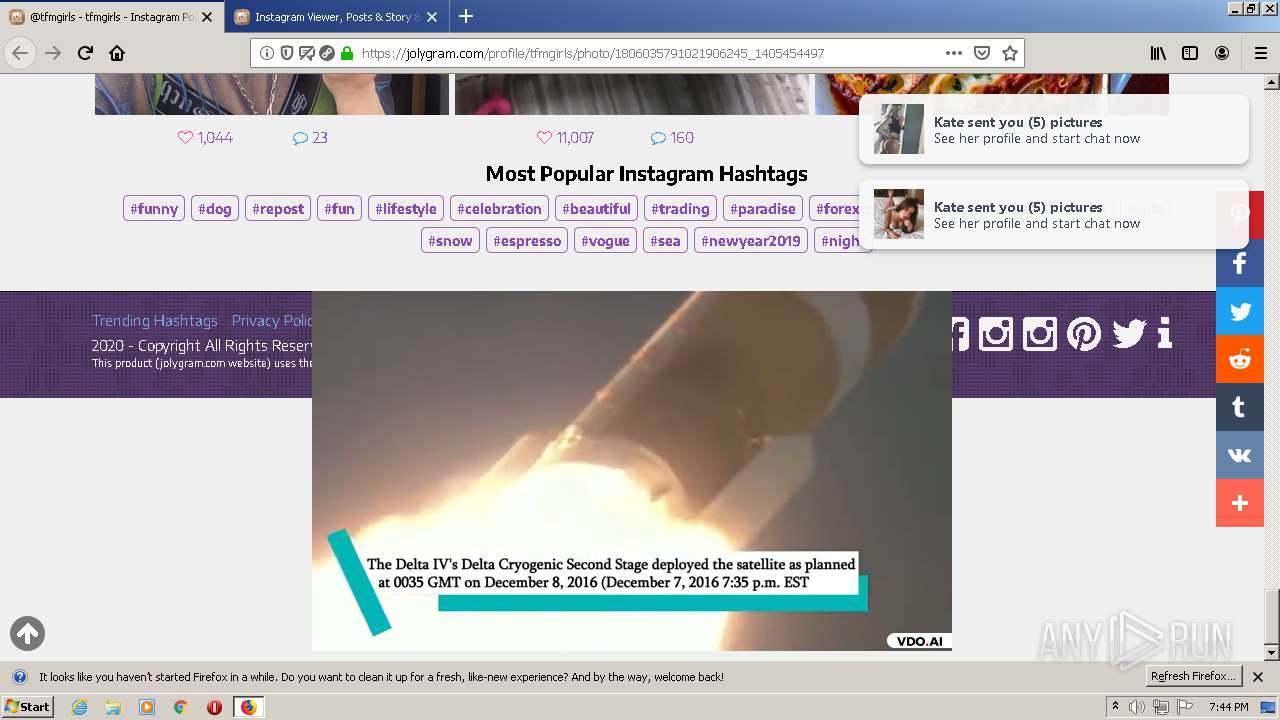This screenshot has height=720, width=1280.
Task: Click the 11,007 likes count
Action: pos(565,138)
